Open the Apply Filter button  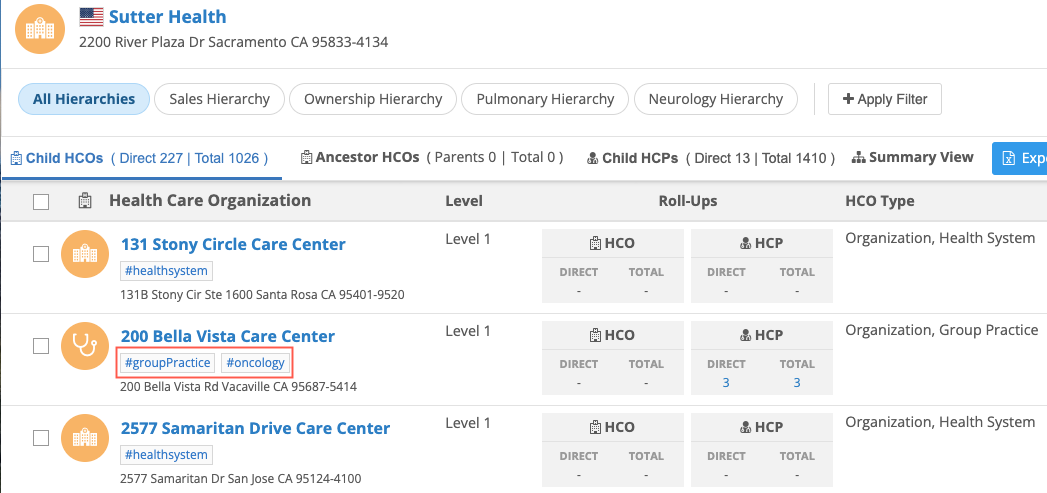885,99
